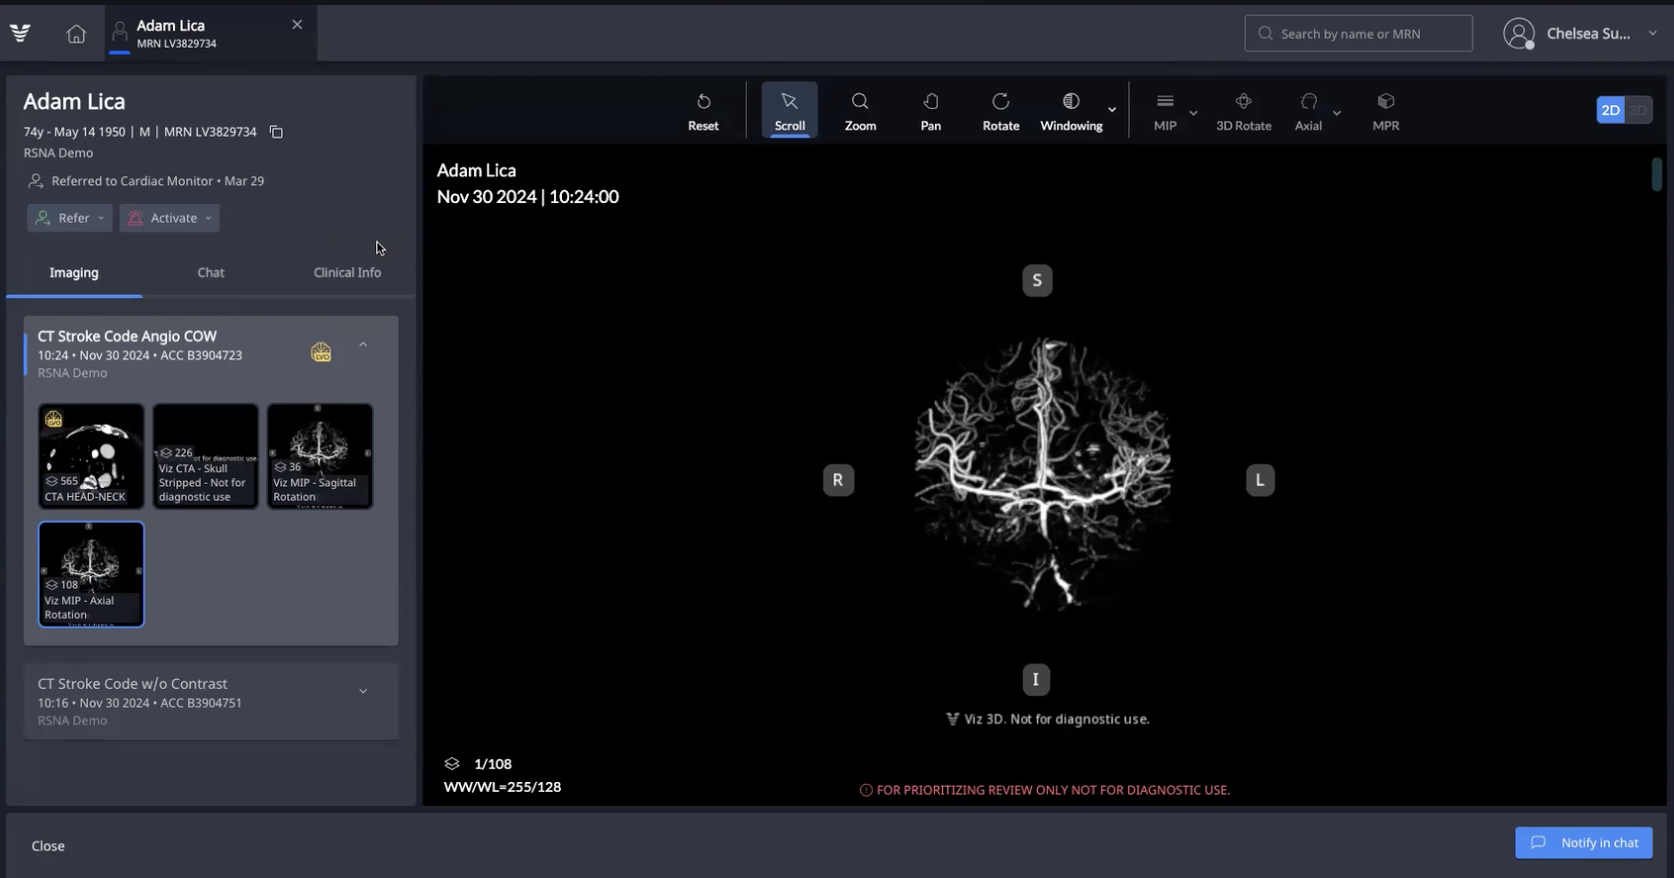The image size is (1674, 878).
Task: Switch viewer to 3D mode
Action: [x=1638, y=110]
